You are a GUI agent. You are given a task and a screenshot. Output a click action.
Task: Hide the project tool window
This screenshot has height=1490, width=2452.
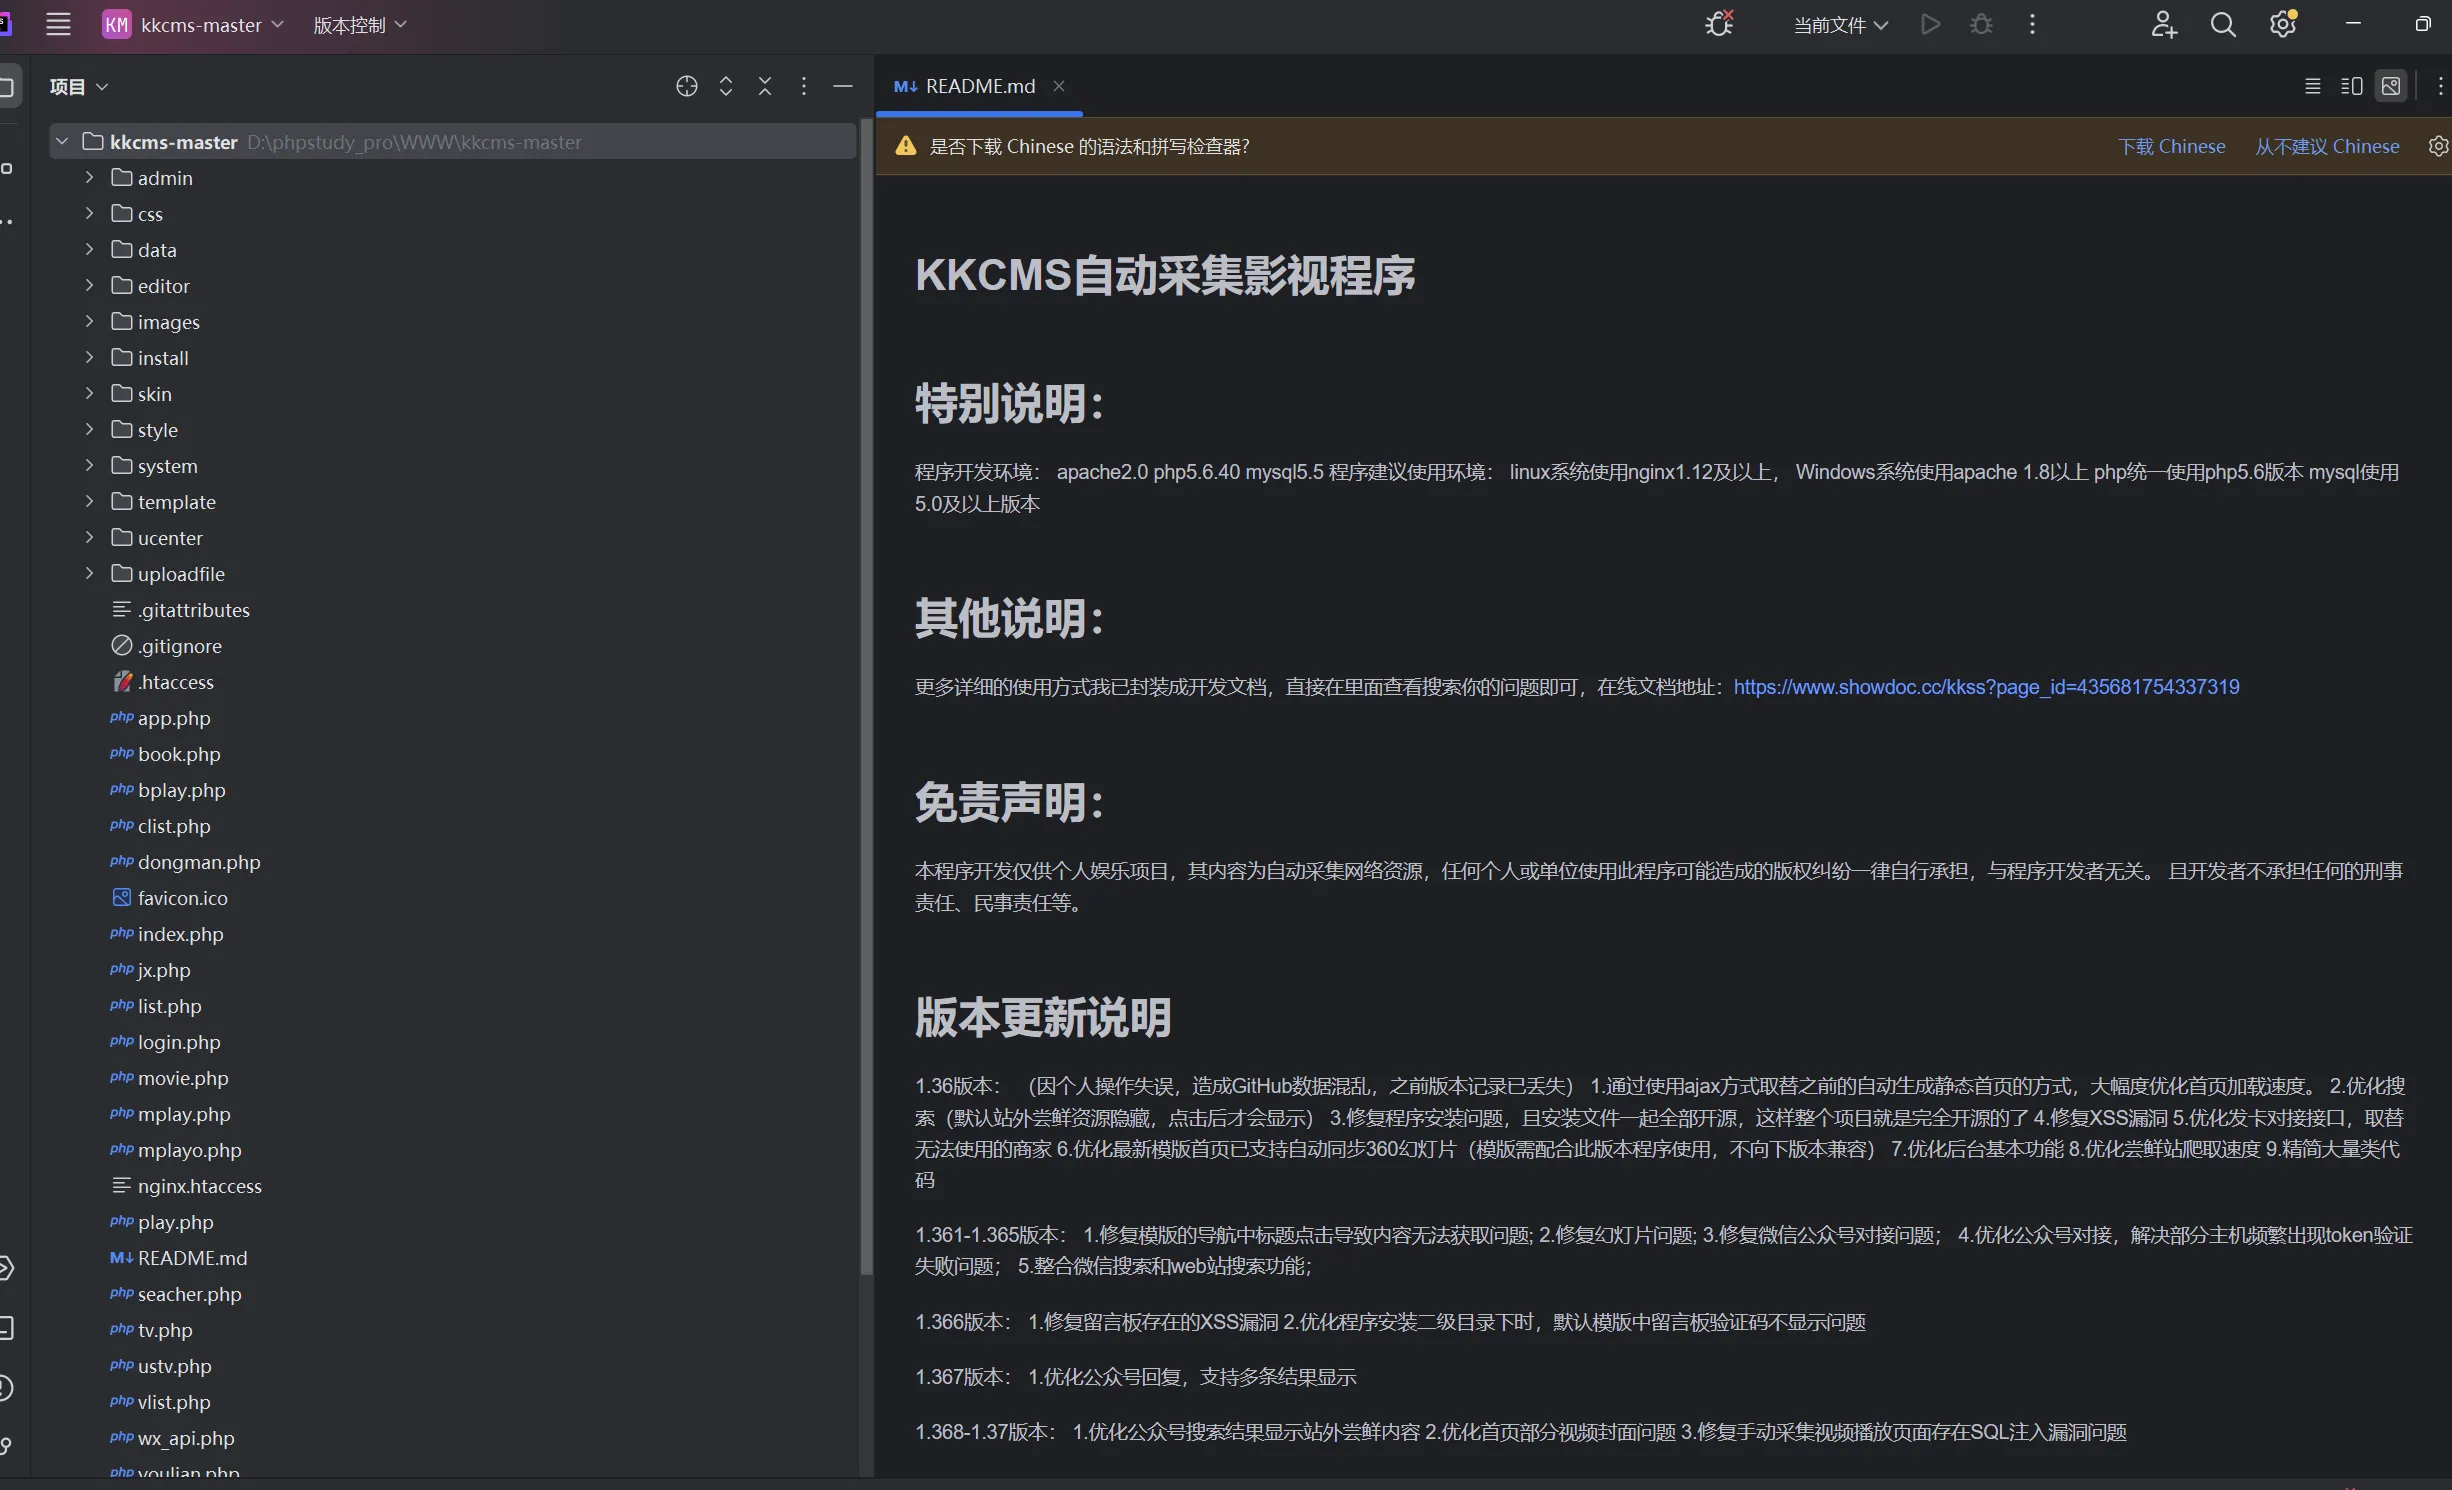point(843,87)
